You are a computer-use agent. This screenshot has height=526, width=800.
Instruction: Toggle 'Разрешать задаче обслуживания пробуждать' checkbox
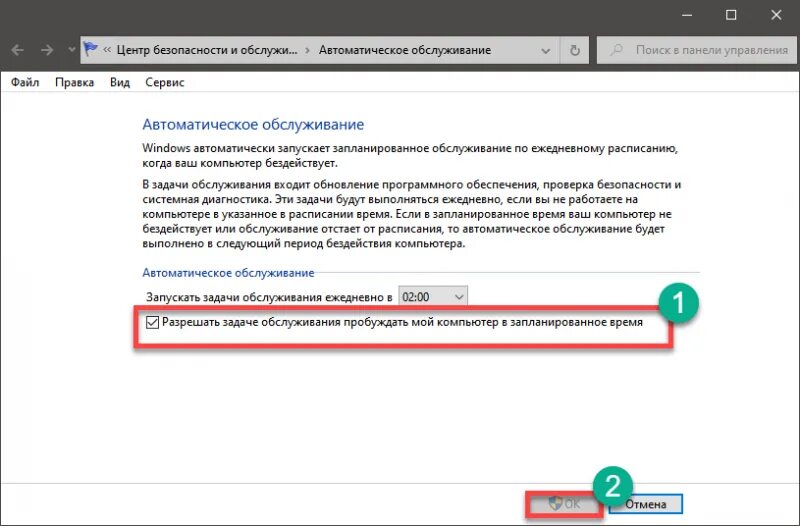[152, 322]
